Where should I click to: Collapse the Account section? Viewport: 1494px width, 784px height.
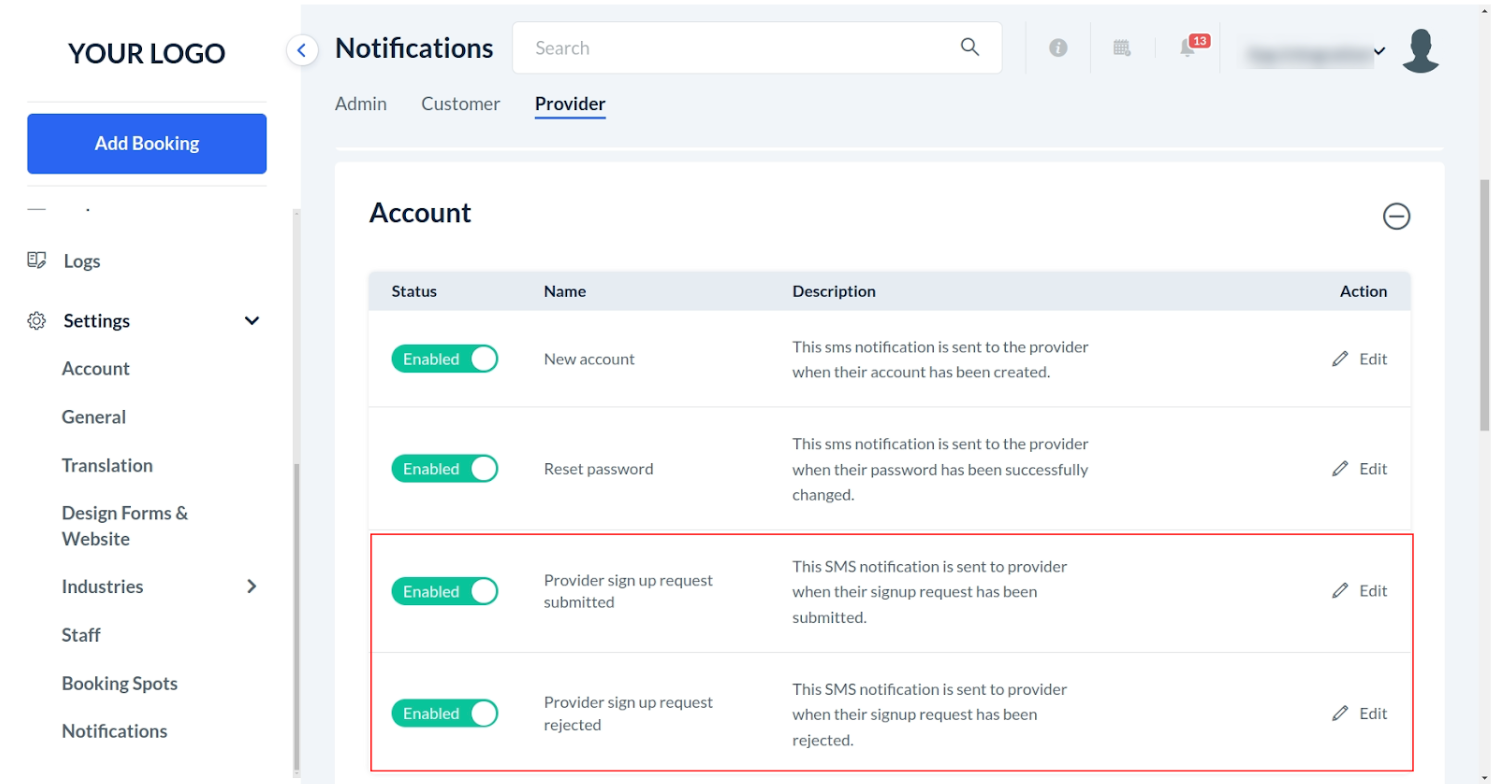point(1396,216)
